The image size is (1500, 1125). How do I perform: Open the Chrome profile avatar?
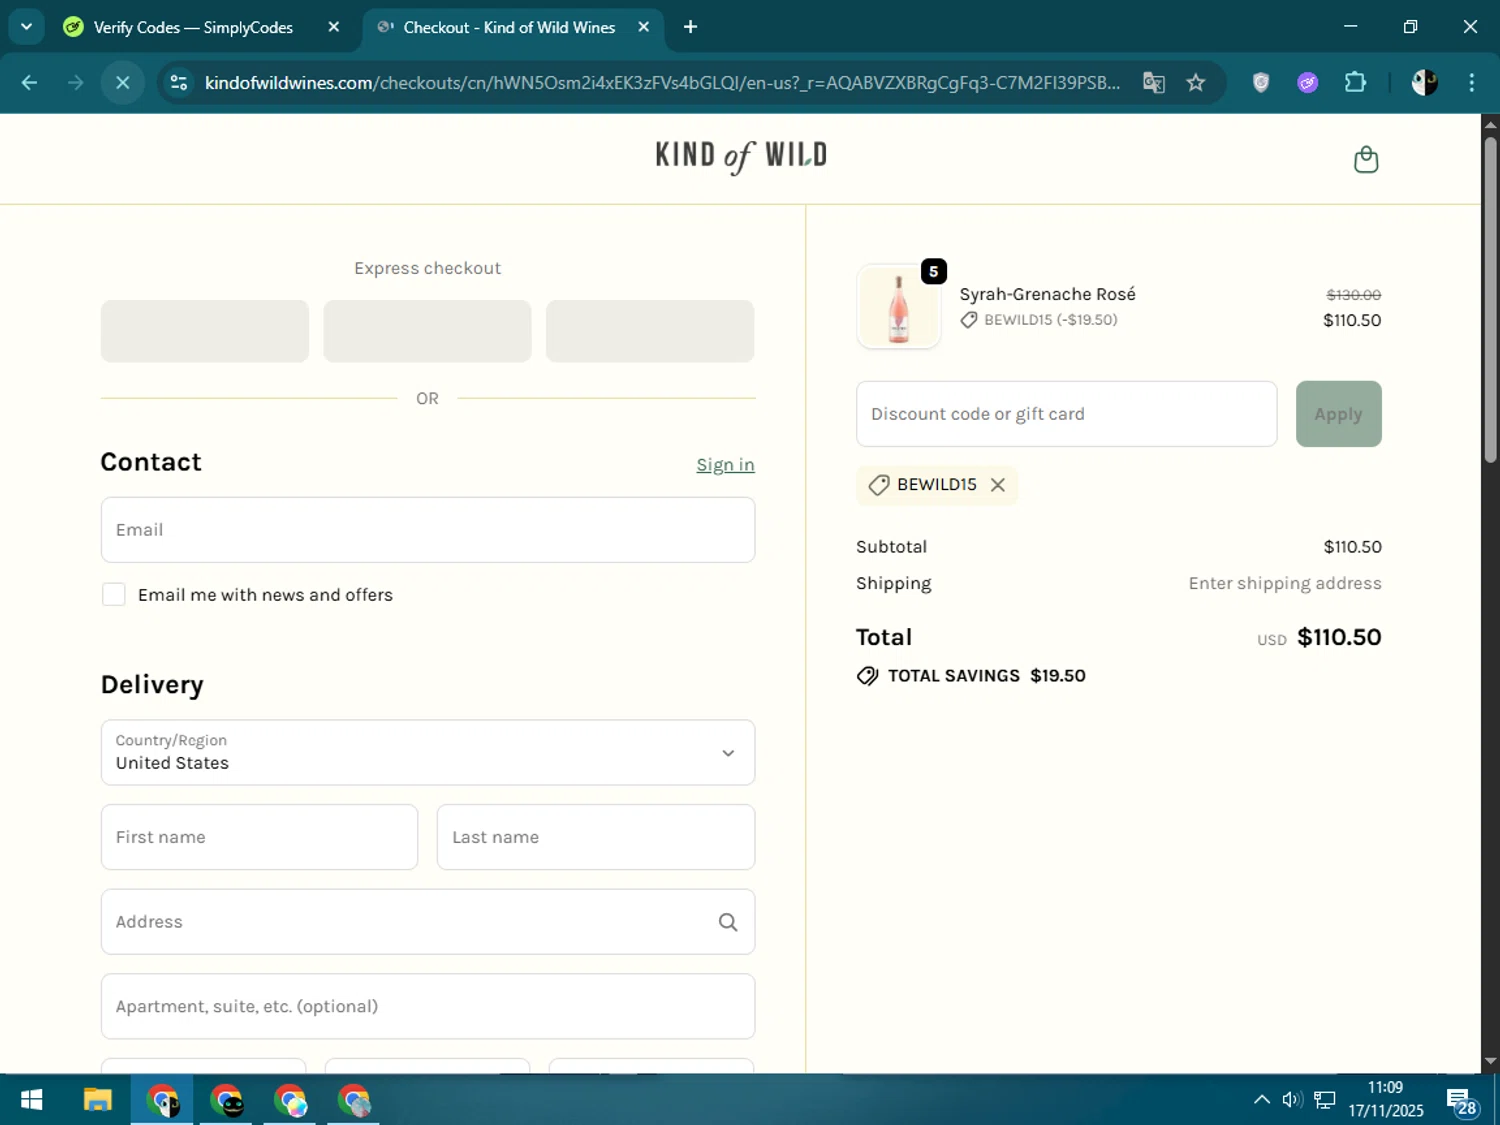[1424, 83]
